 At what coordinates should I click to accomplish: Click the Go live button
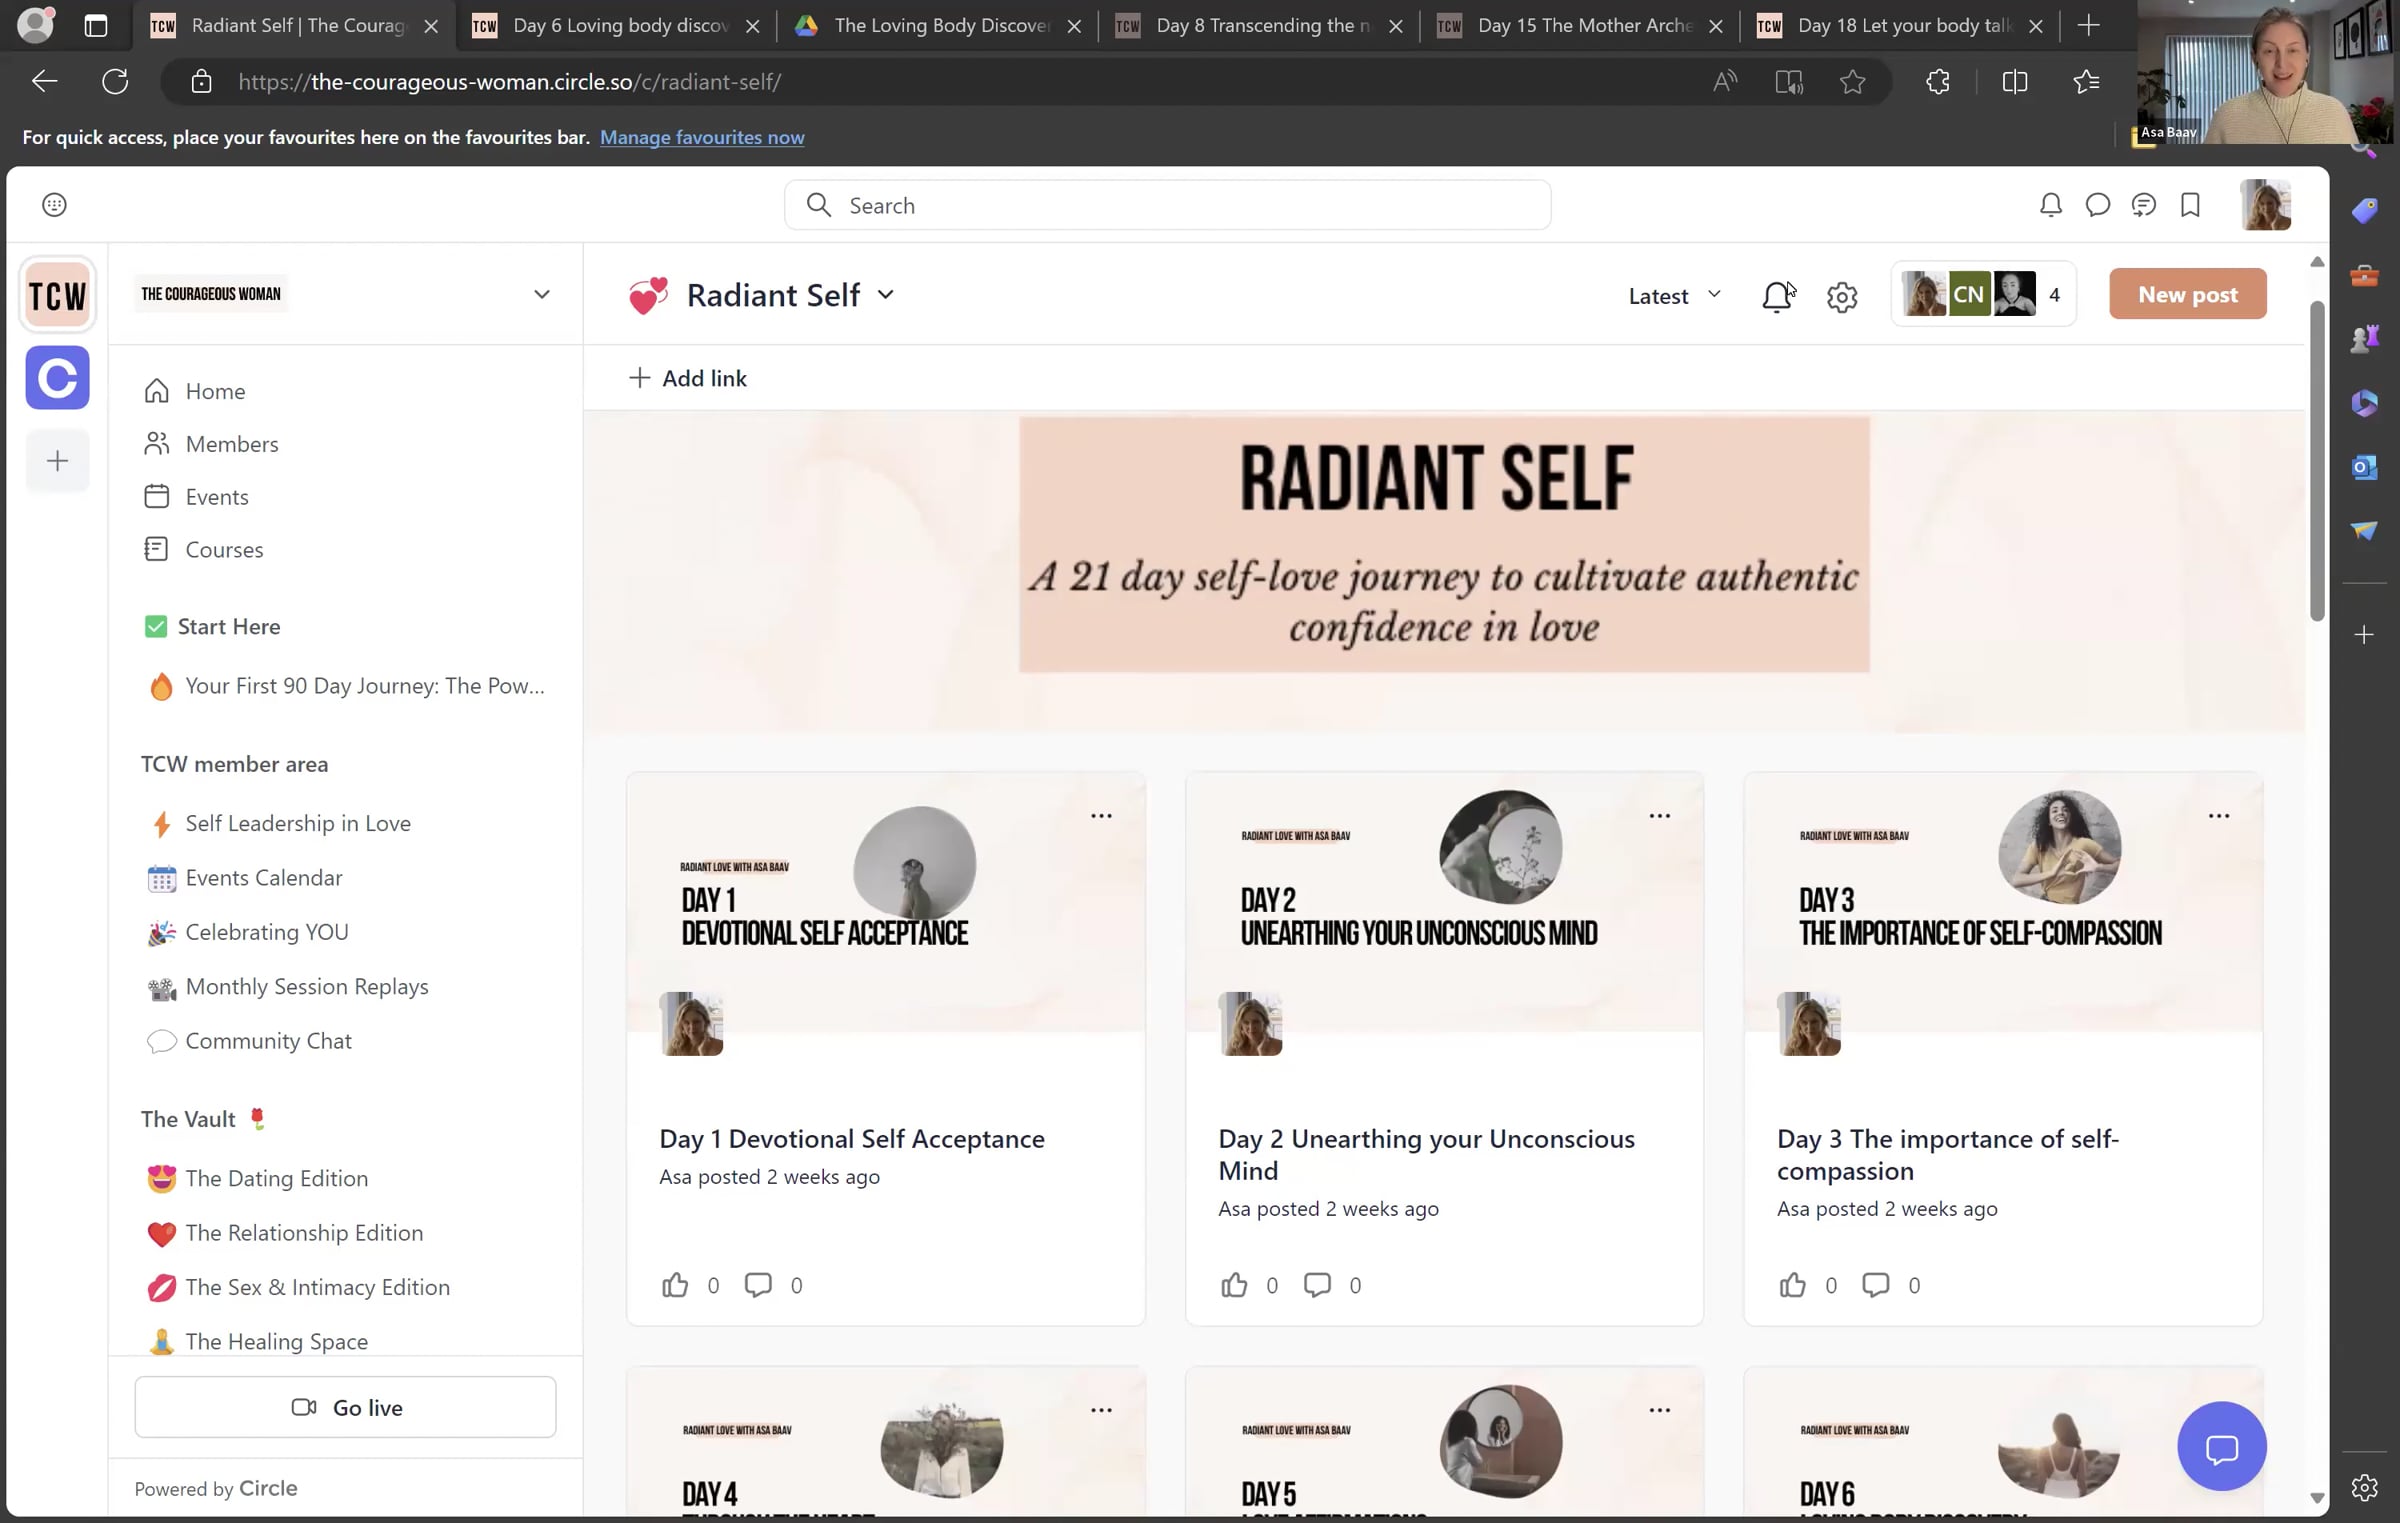[x=345, y=1407]
